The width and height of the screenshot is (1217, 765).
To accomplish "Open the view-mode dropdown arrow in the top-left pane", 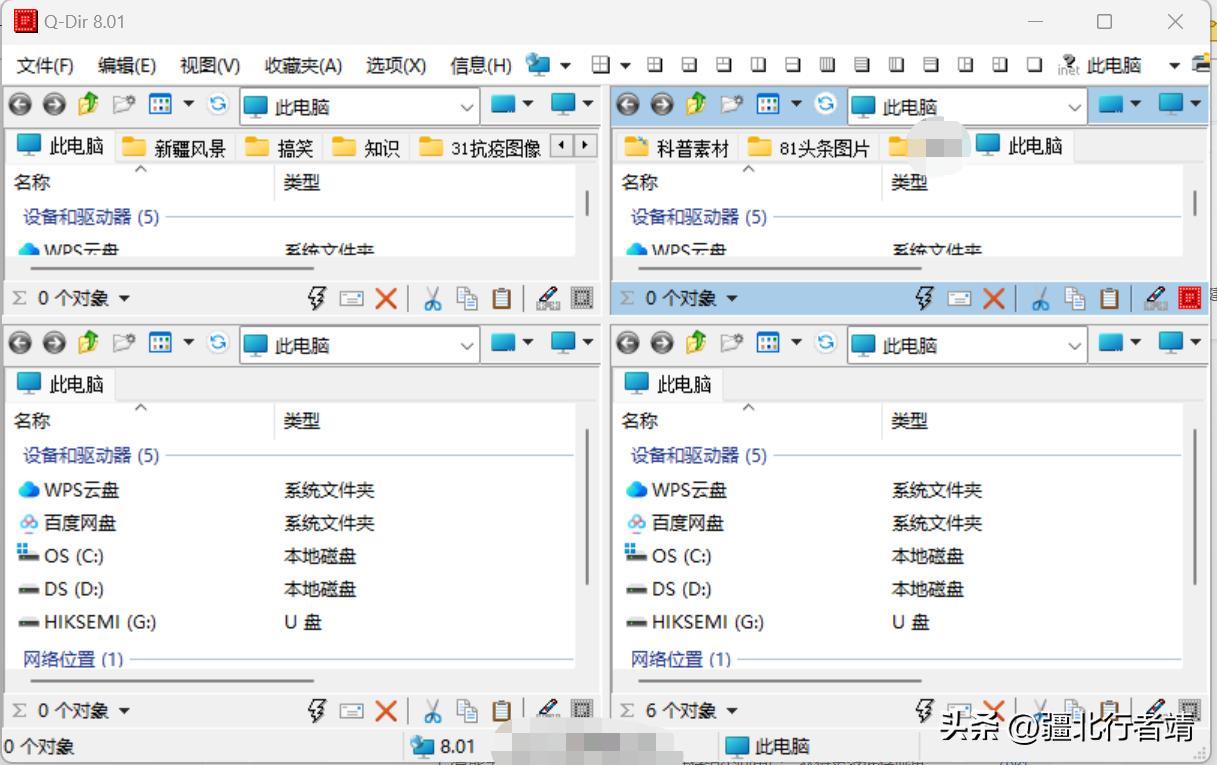I will click(188, 104).
